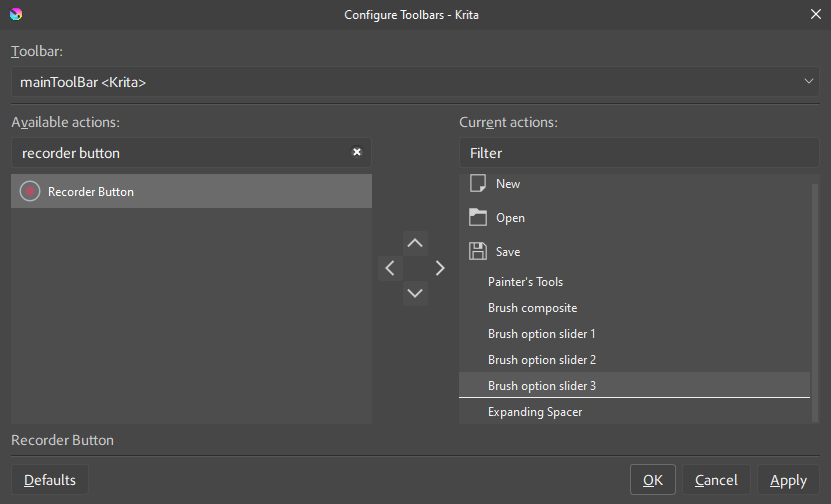
Task: Select Brush composite in current actions
Action: [x=532, y=308]
